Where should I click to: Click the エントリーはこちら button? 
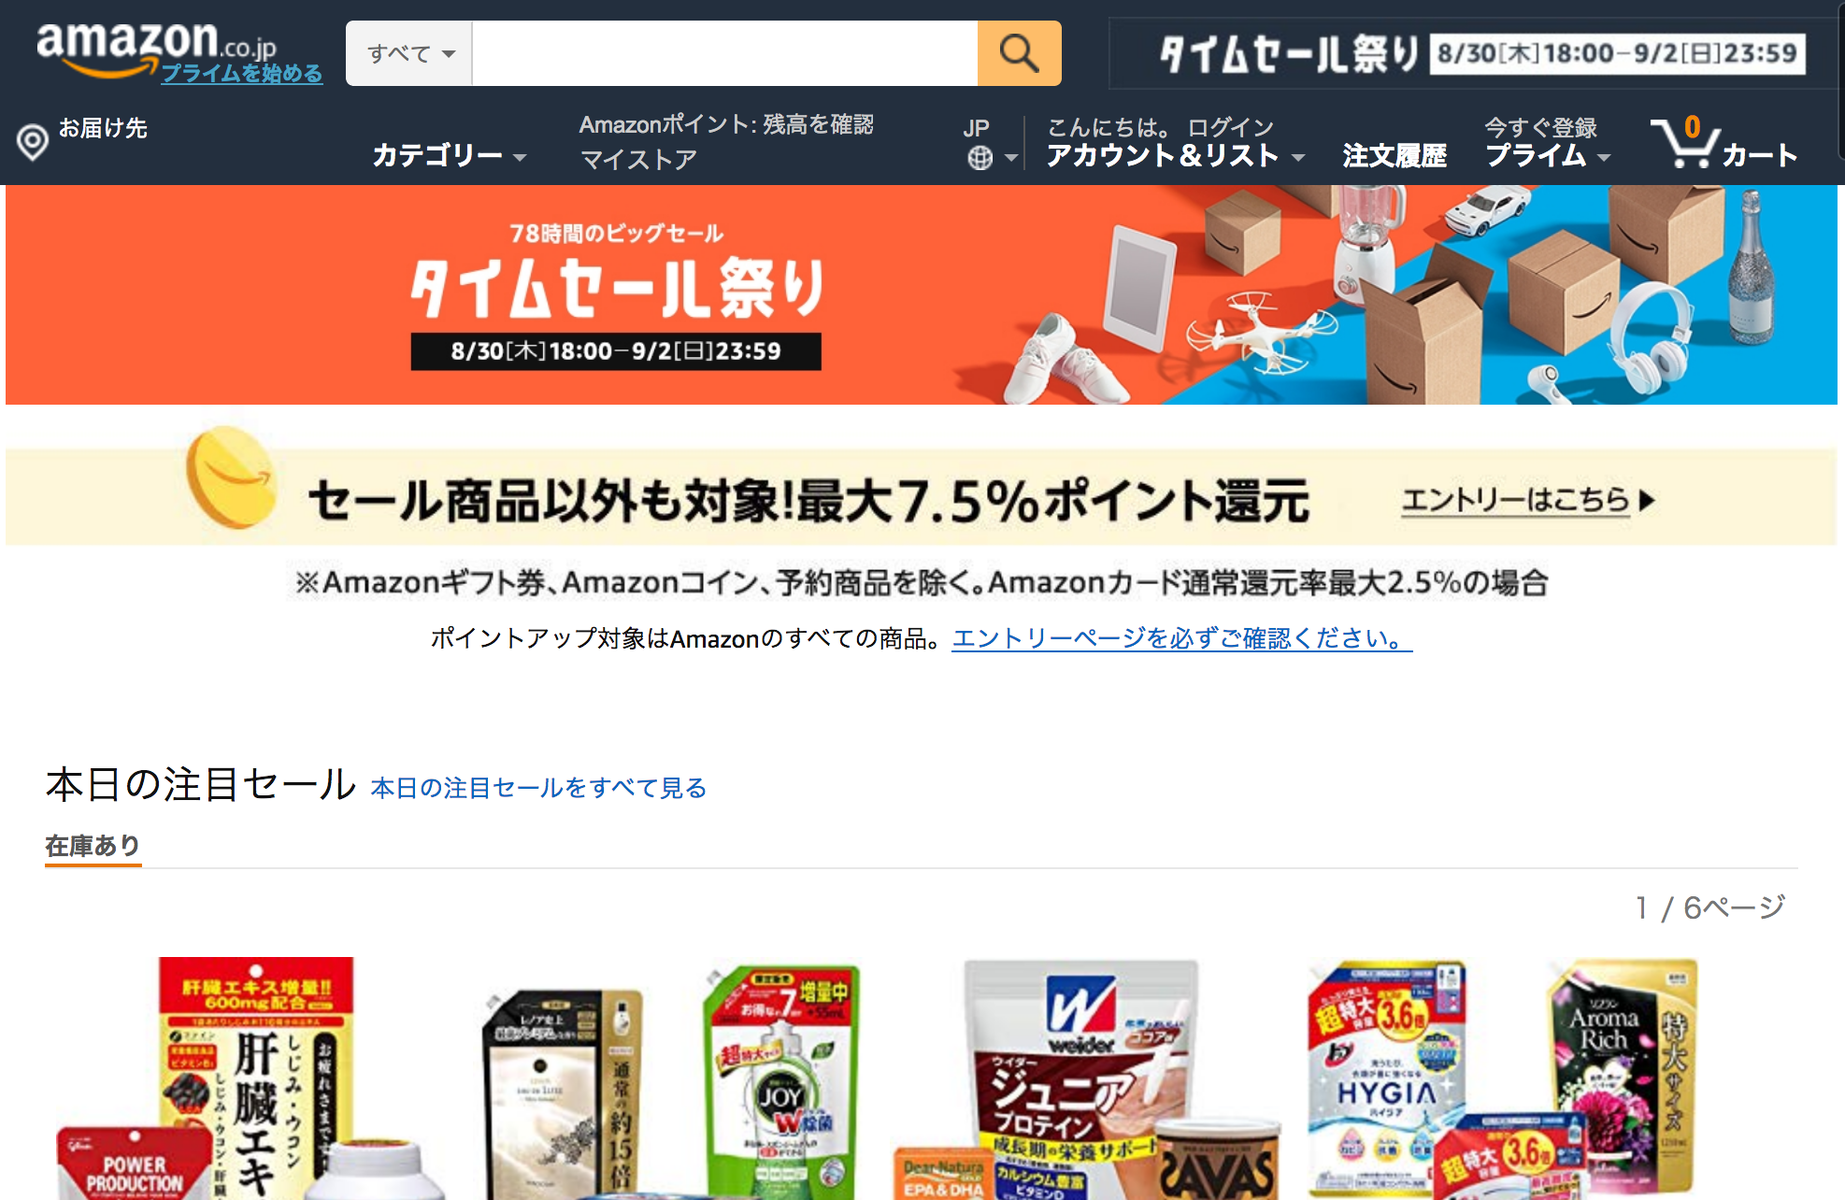(x=1528, y=499)
